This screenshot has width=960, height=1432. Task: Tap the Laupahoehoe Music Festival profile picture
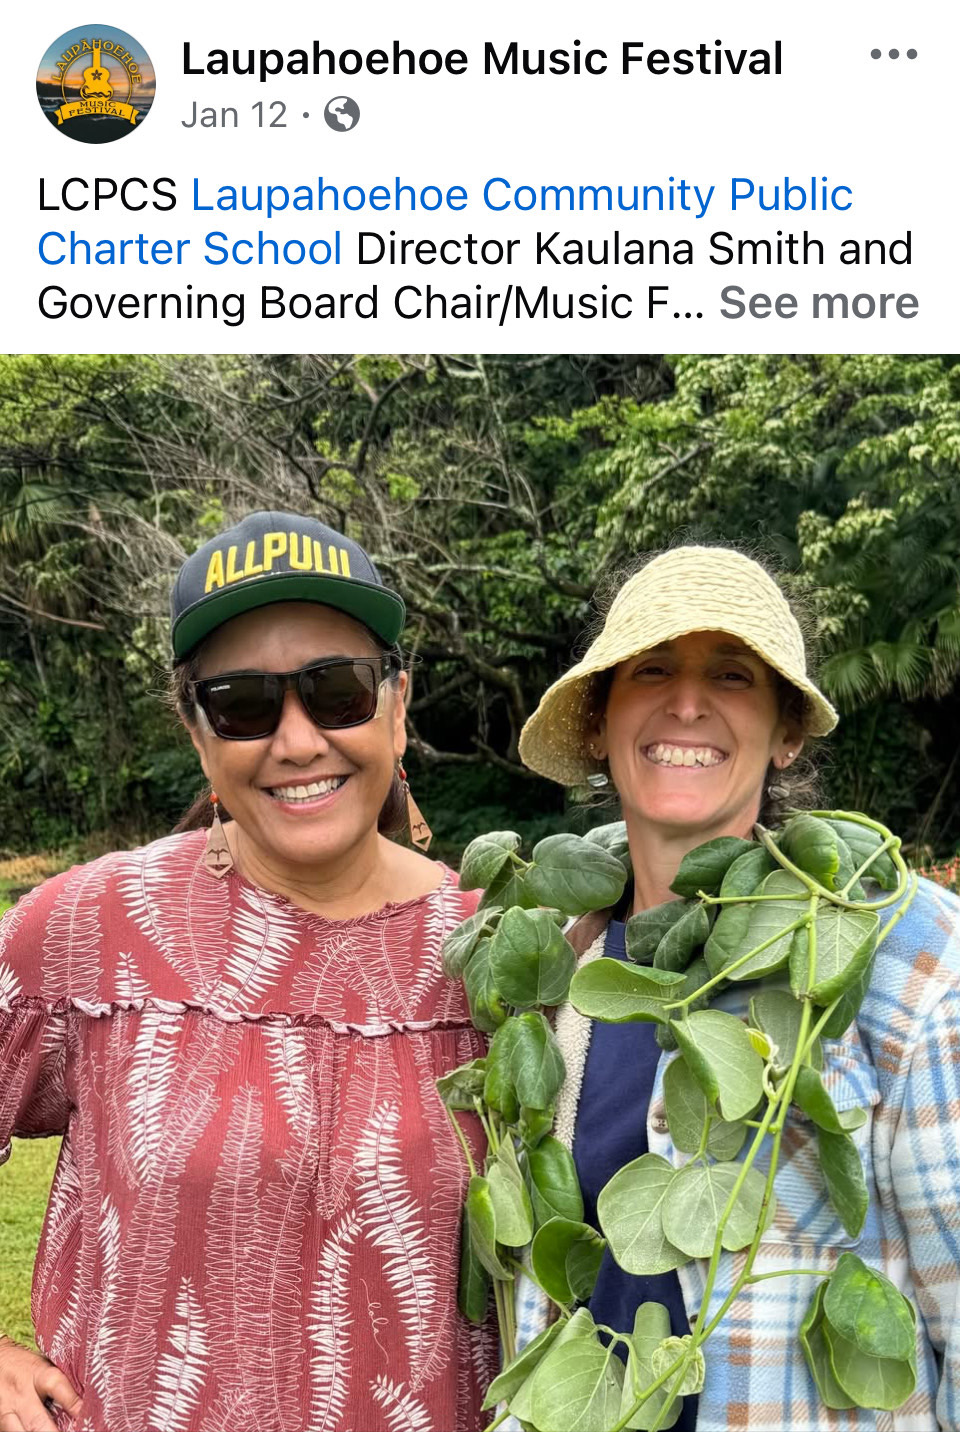point(96,84)
